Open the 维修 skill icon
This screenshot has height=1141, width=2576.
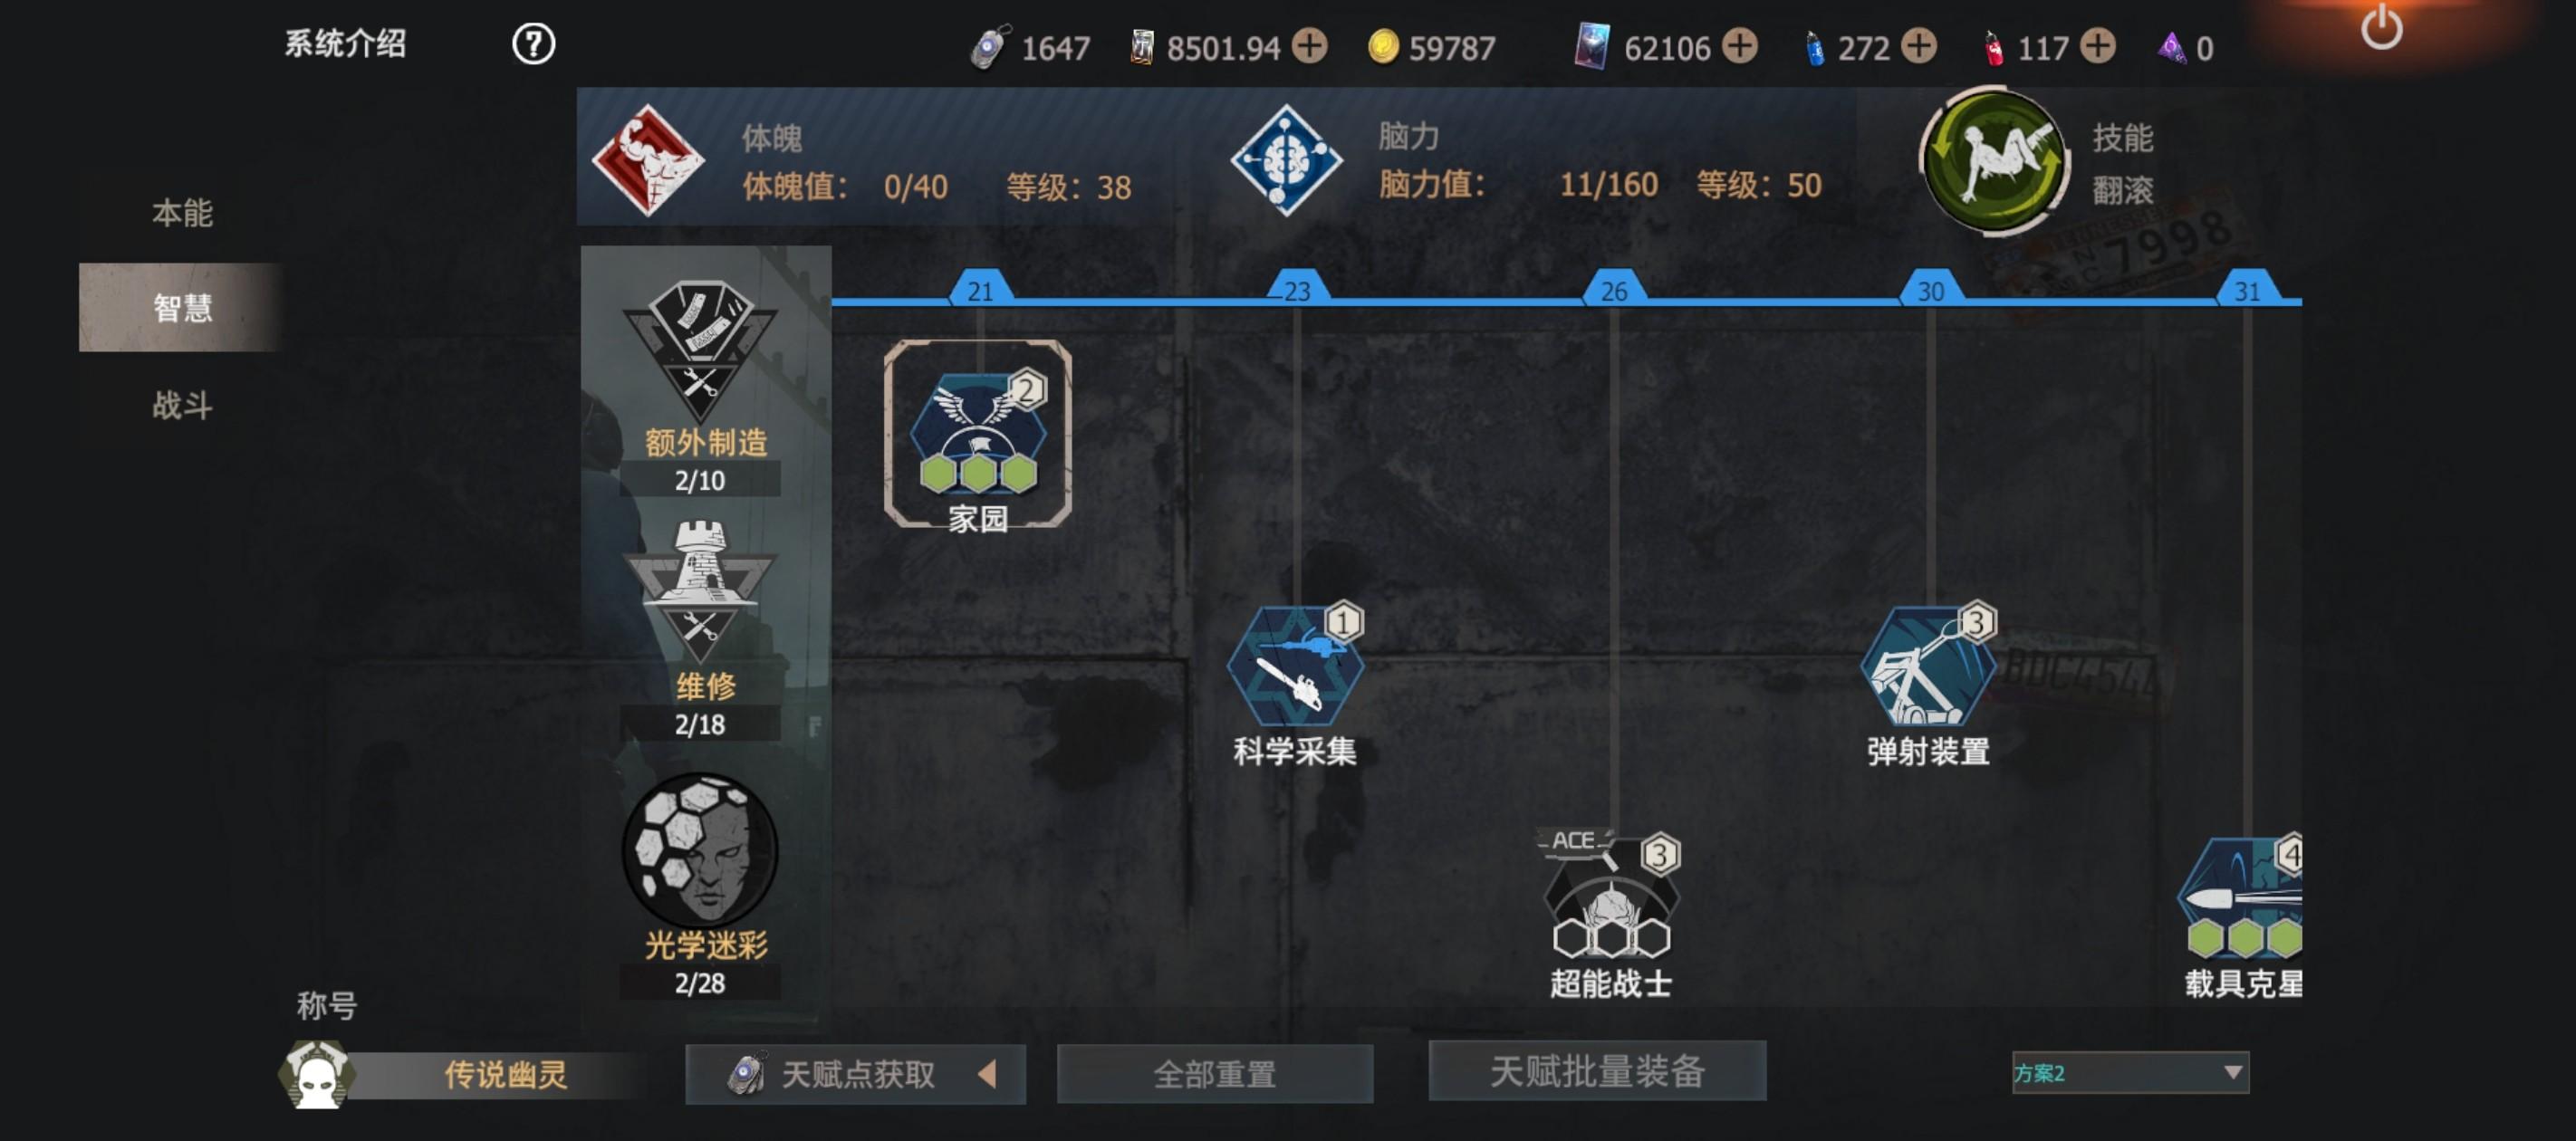(700, 592)
